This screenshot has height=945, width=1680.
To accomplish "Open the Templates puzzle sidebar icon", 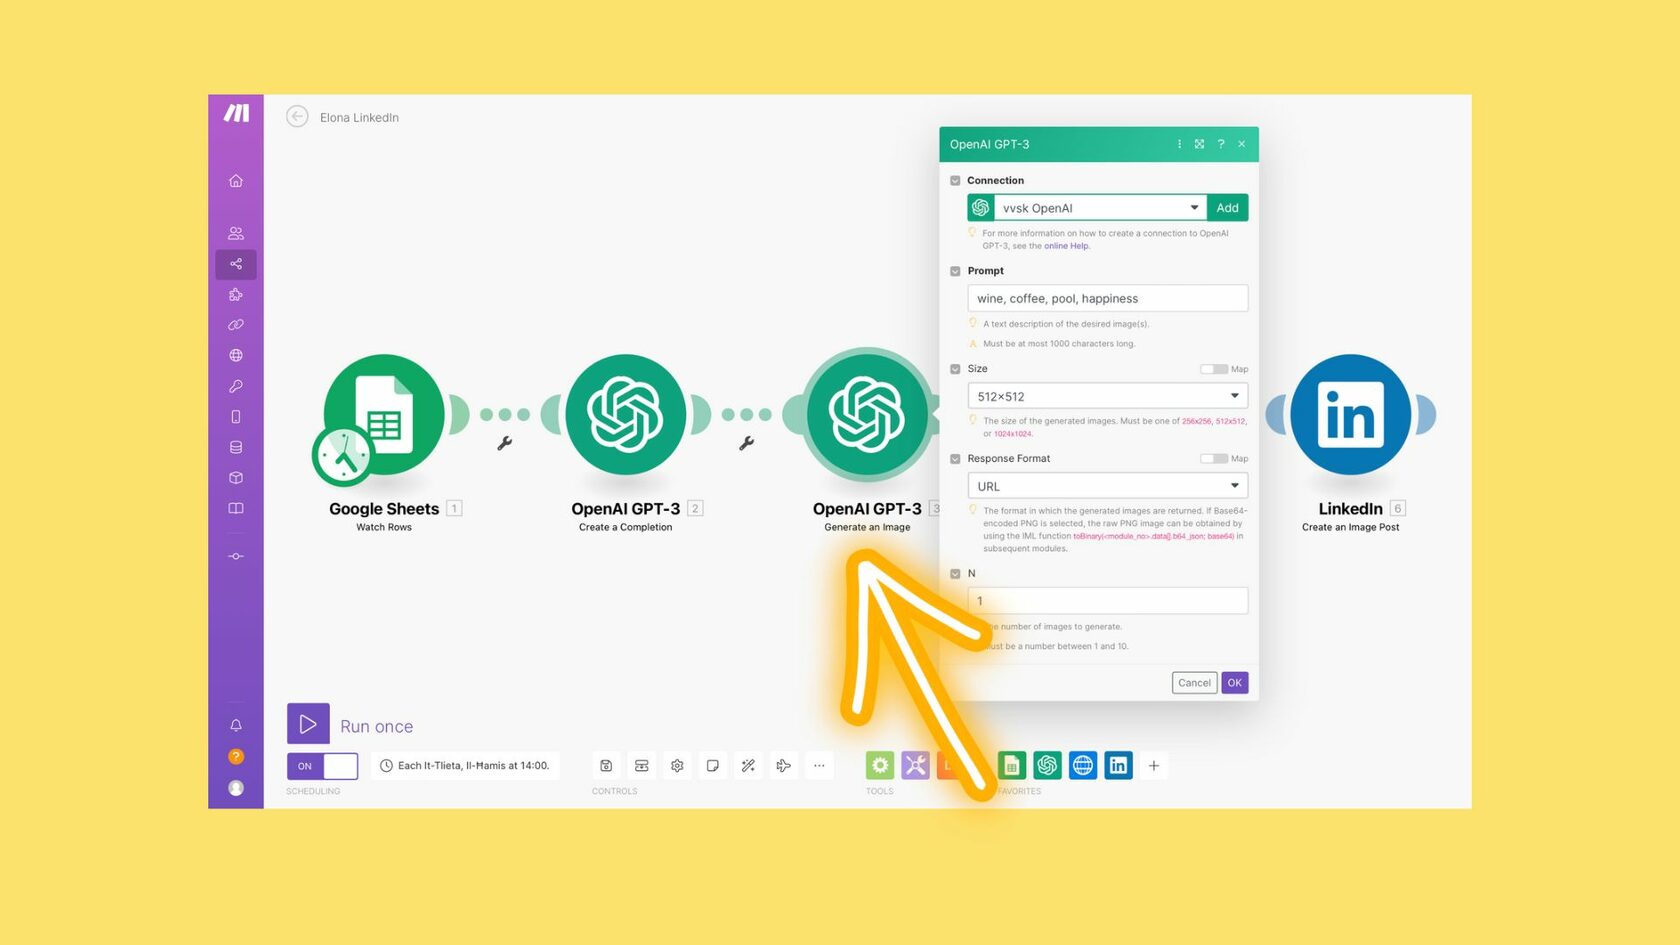I will [236, 295].
